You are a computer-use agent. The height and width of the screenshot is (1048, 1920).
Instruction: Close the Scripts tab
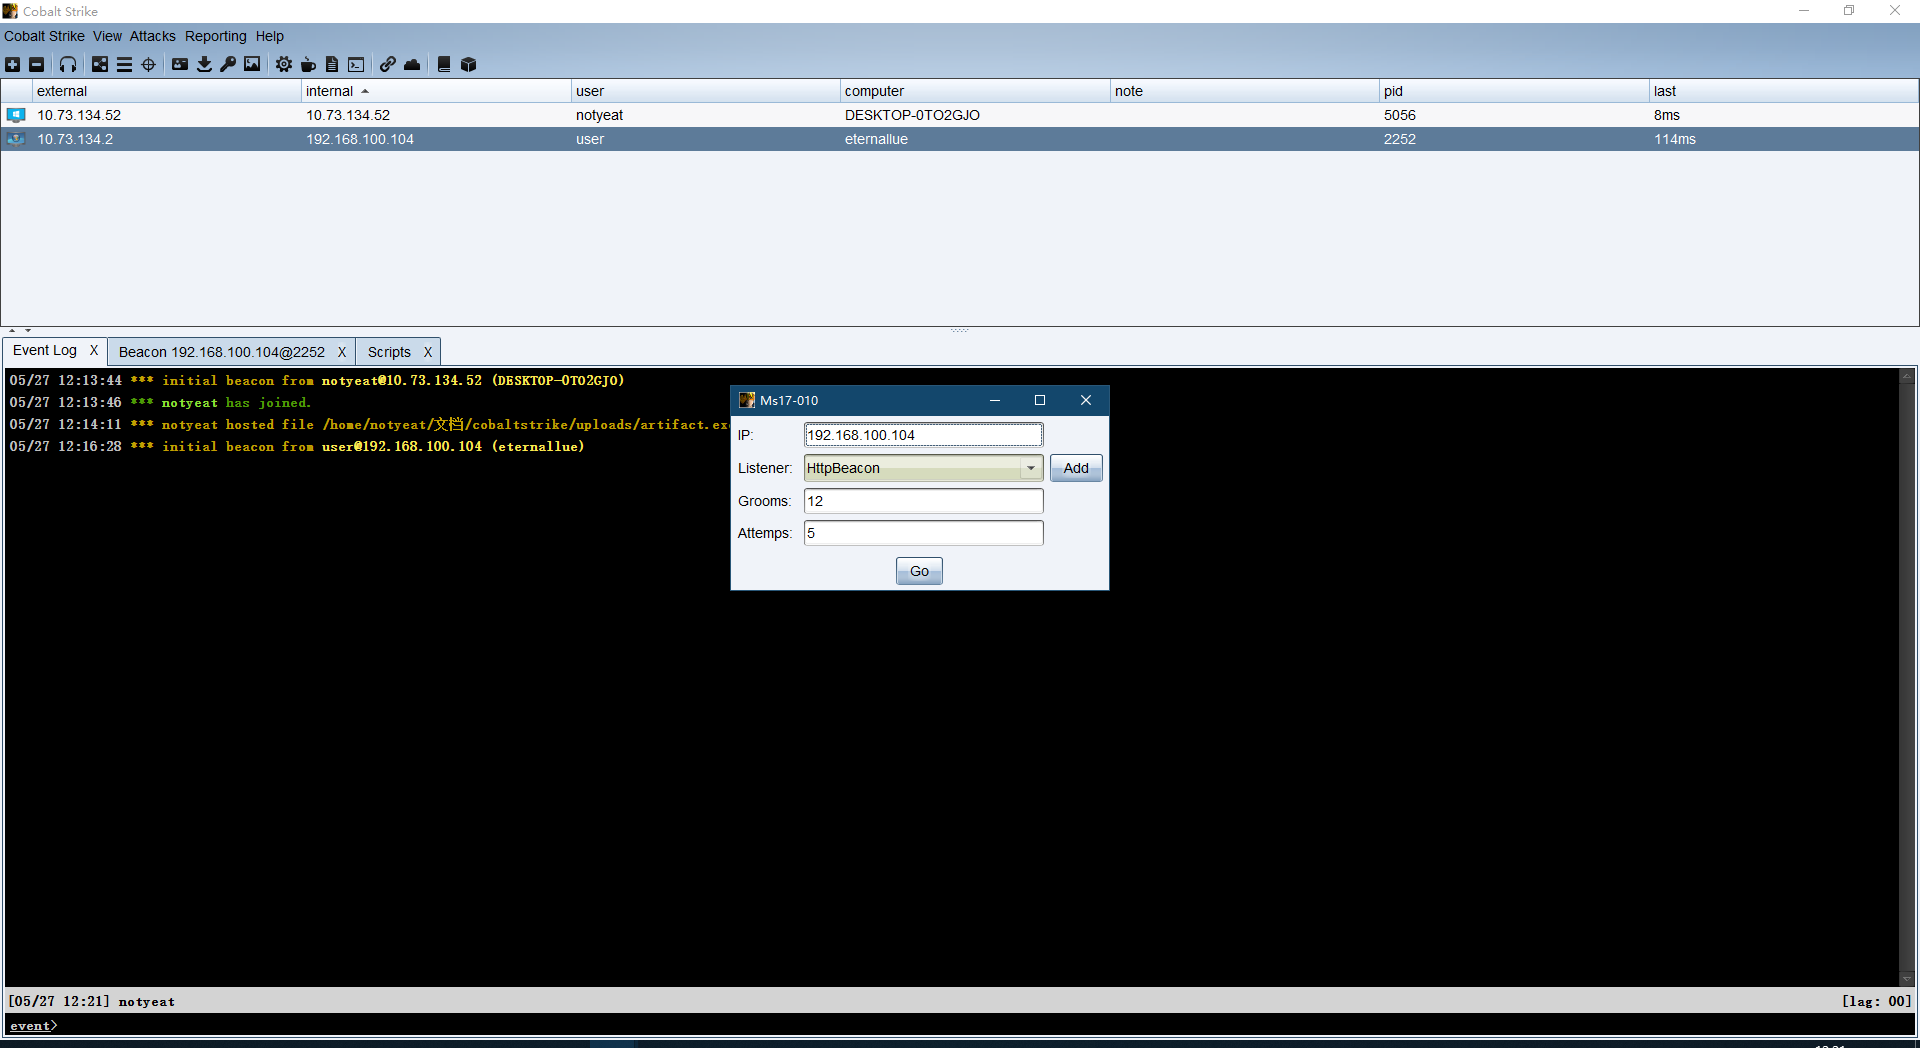(428, 352)
